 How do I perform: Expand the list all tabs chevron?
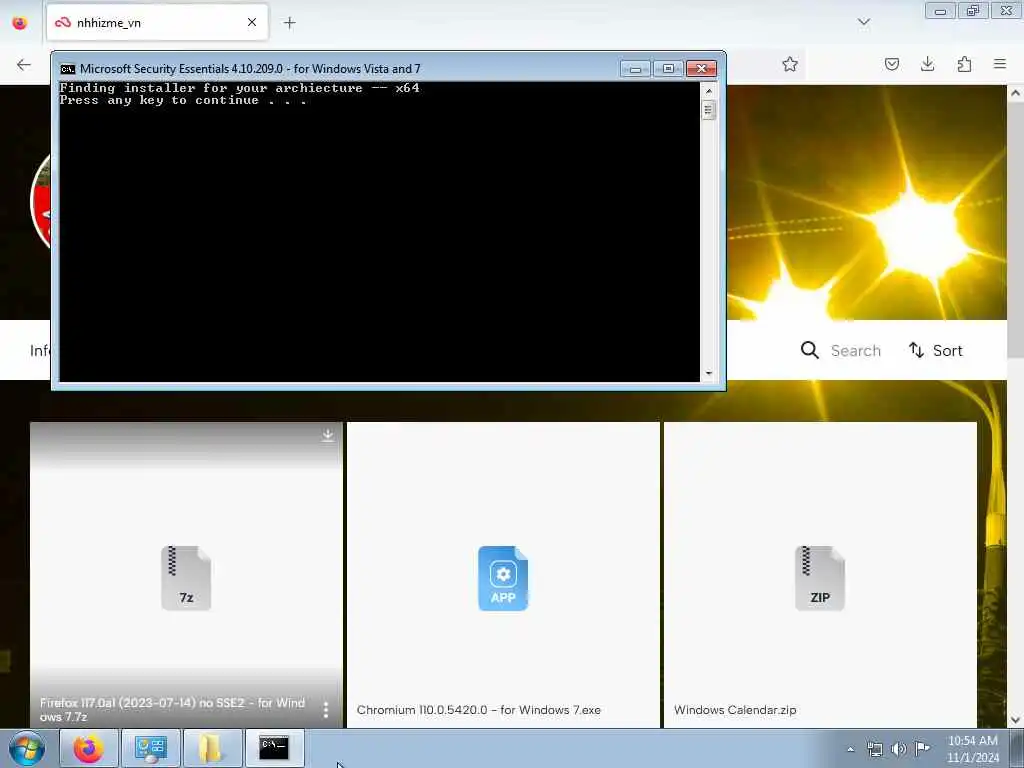pos(863,23)
